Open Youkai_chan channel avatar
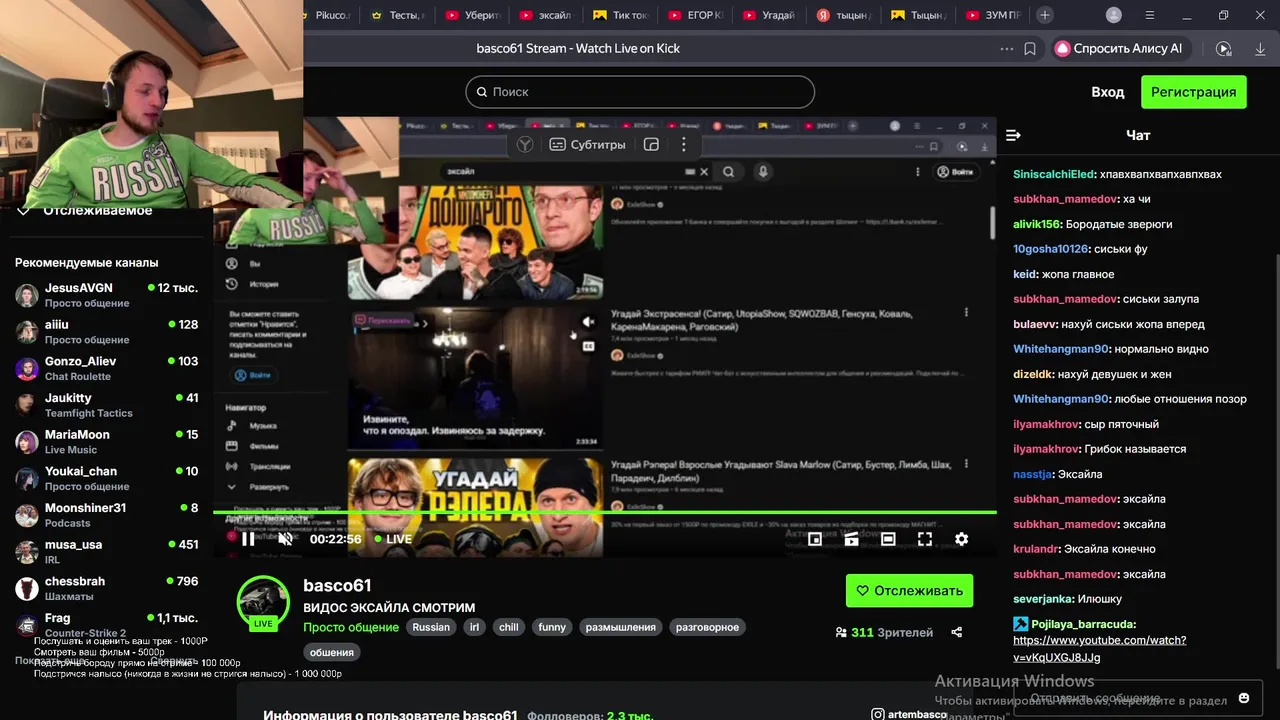 coord(27,479)
